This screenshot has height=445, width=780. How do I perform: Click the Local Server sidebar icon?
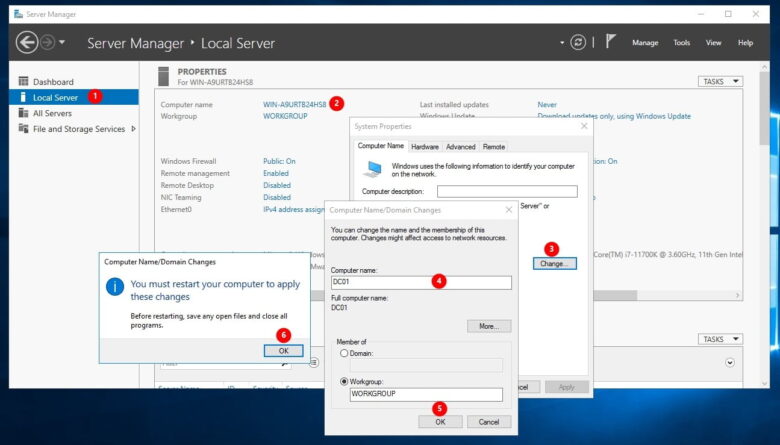tap(23, 97)
